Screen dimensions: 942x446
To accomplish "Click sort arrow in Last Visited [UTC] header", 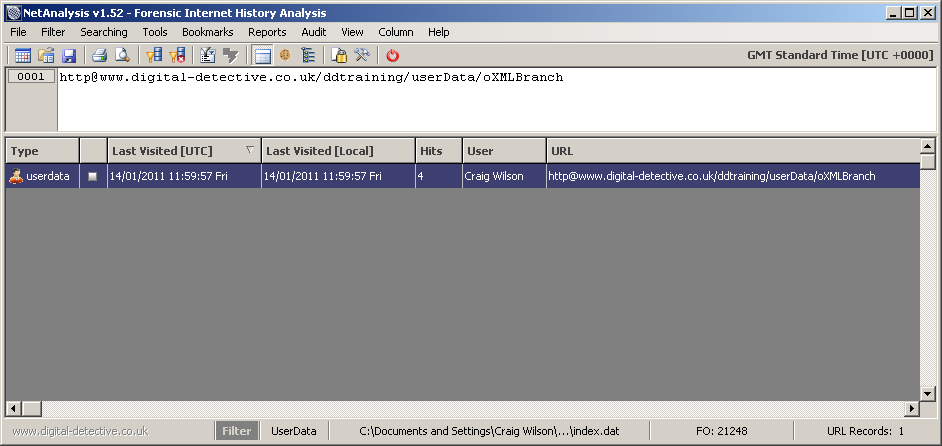I will (250, 150).
